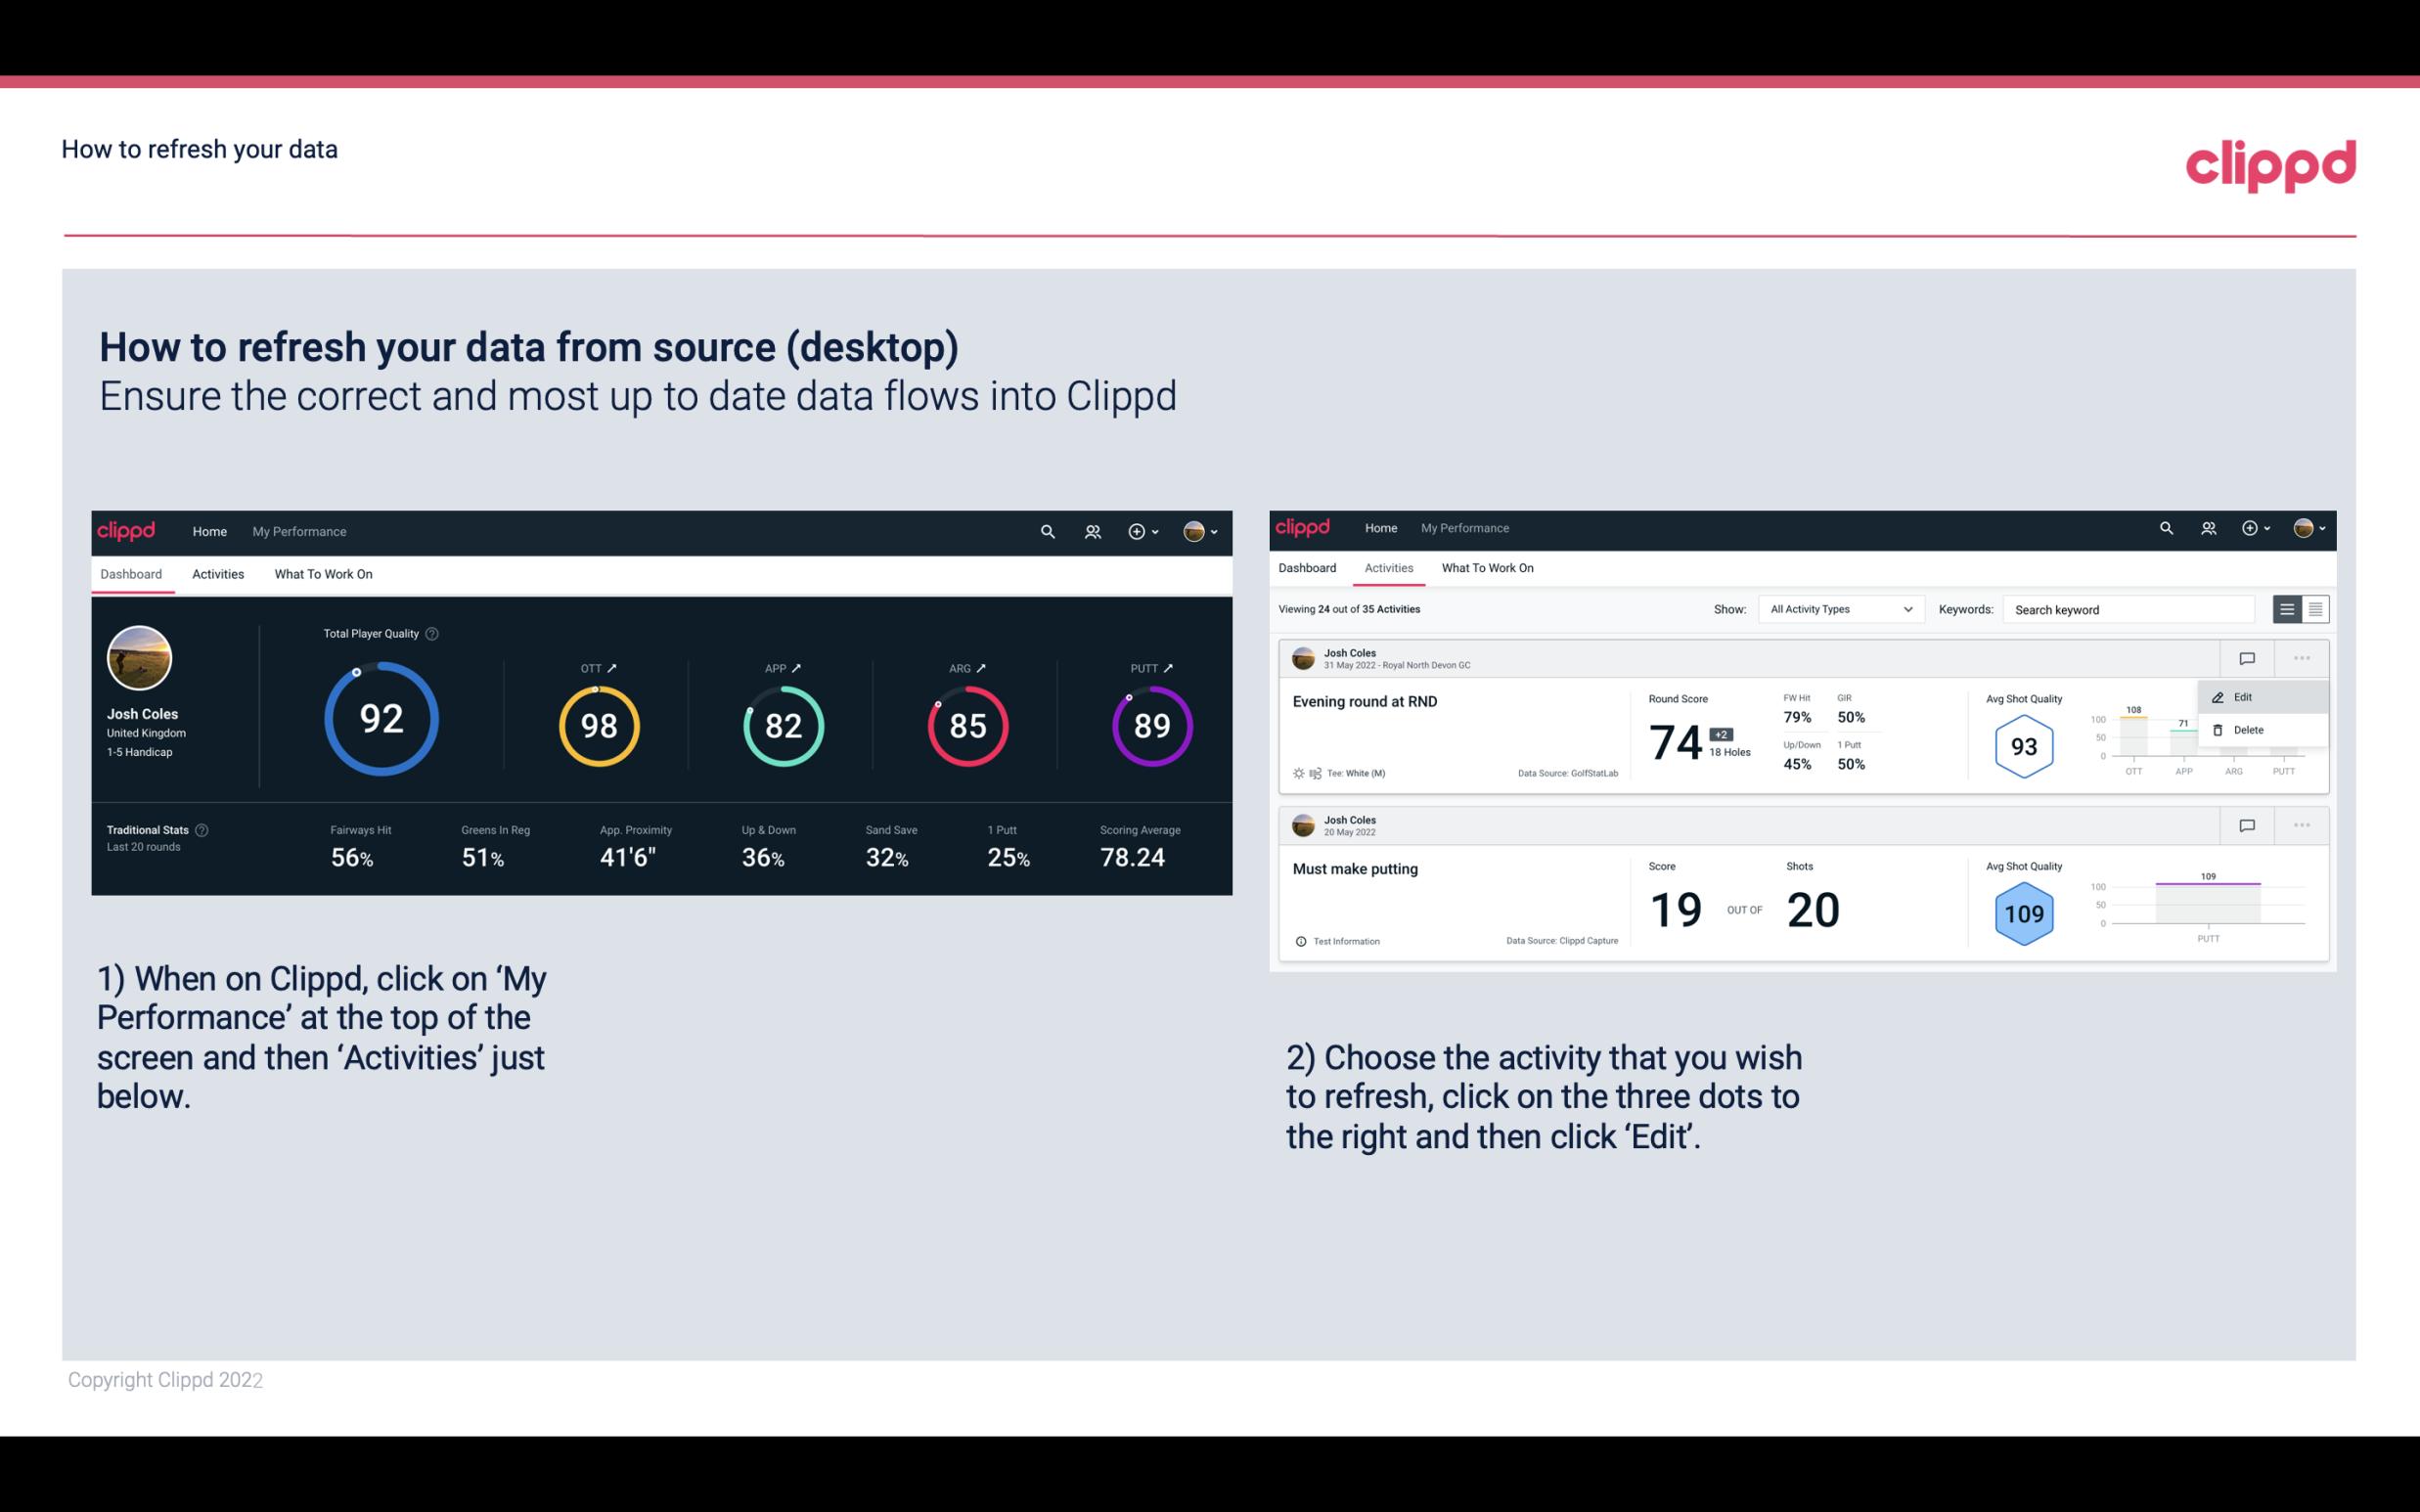Click the search icon in top navigation
The image size is (2420, 1512).
click(x=1046, y=531)
